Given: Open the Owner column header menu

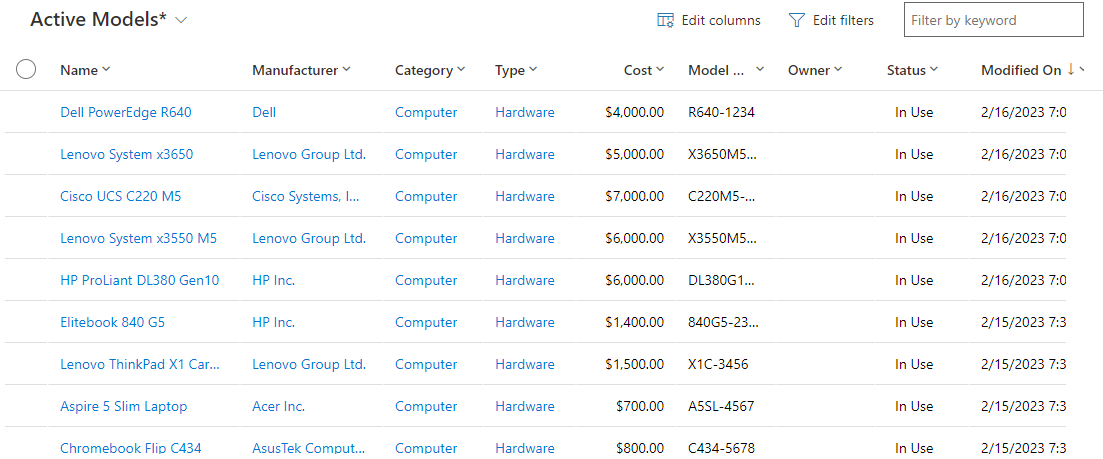Looking at the screenshot, I should 838,69.
